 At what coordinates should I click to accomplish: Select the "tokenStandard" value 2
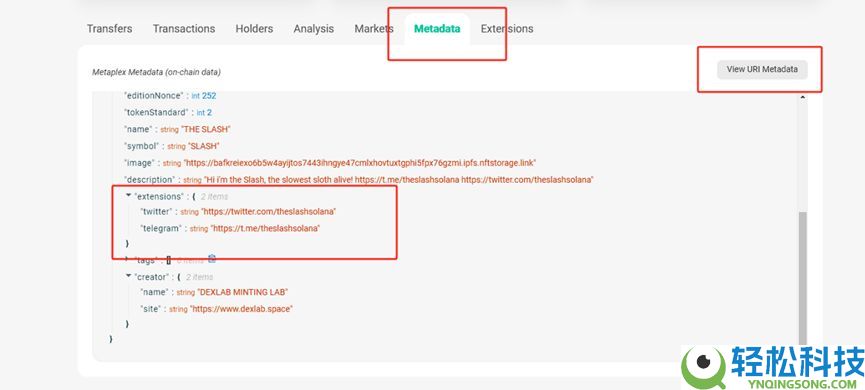pos(209,113)
